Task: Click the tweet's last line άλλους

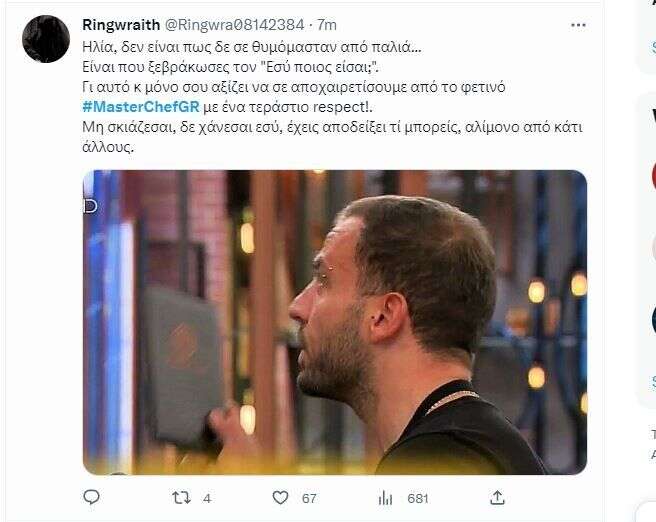Action: [x=108, y=147]
